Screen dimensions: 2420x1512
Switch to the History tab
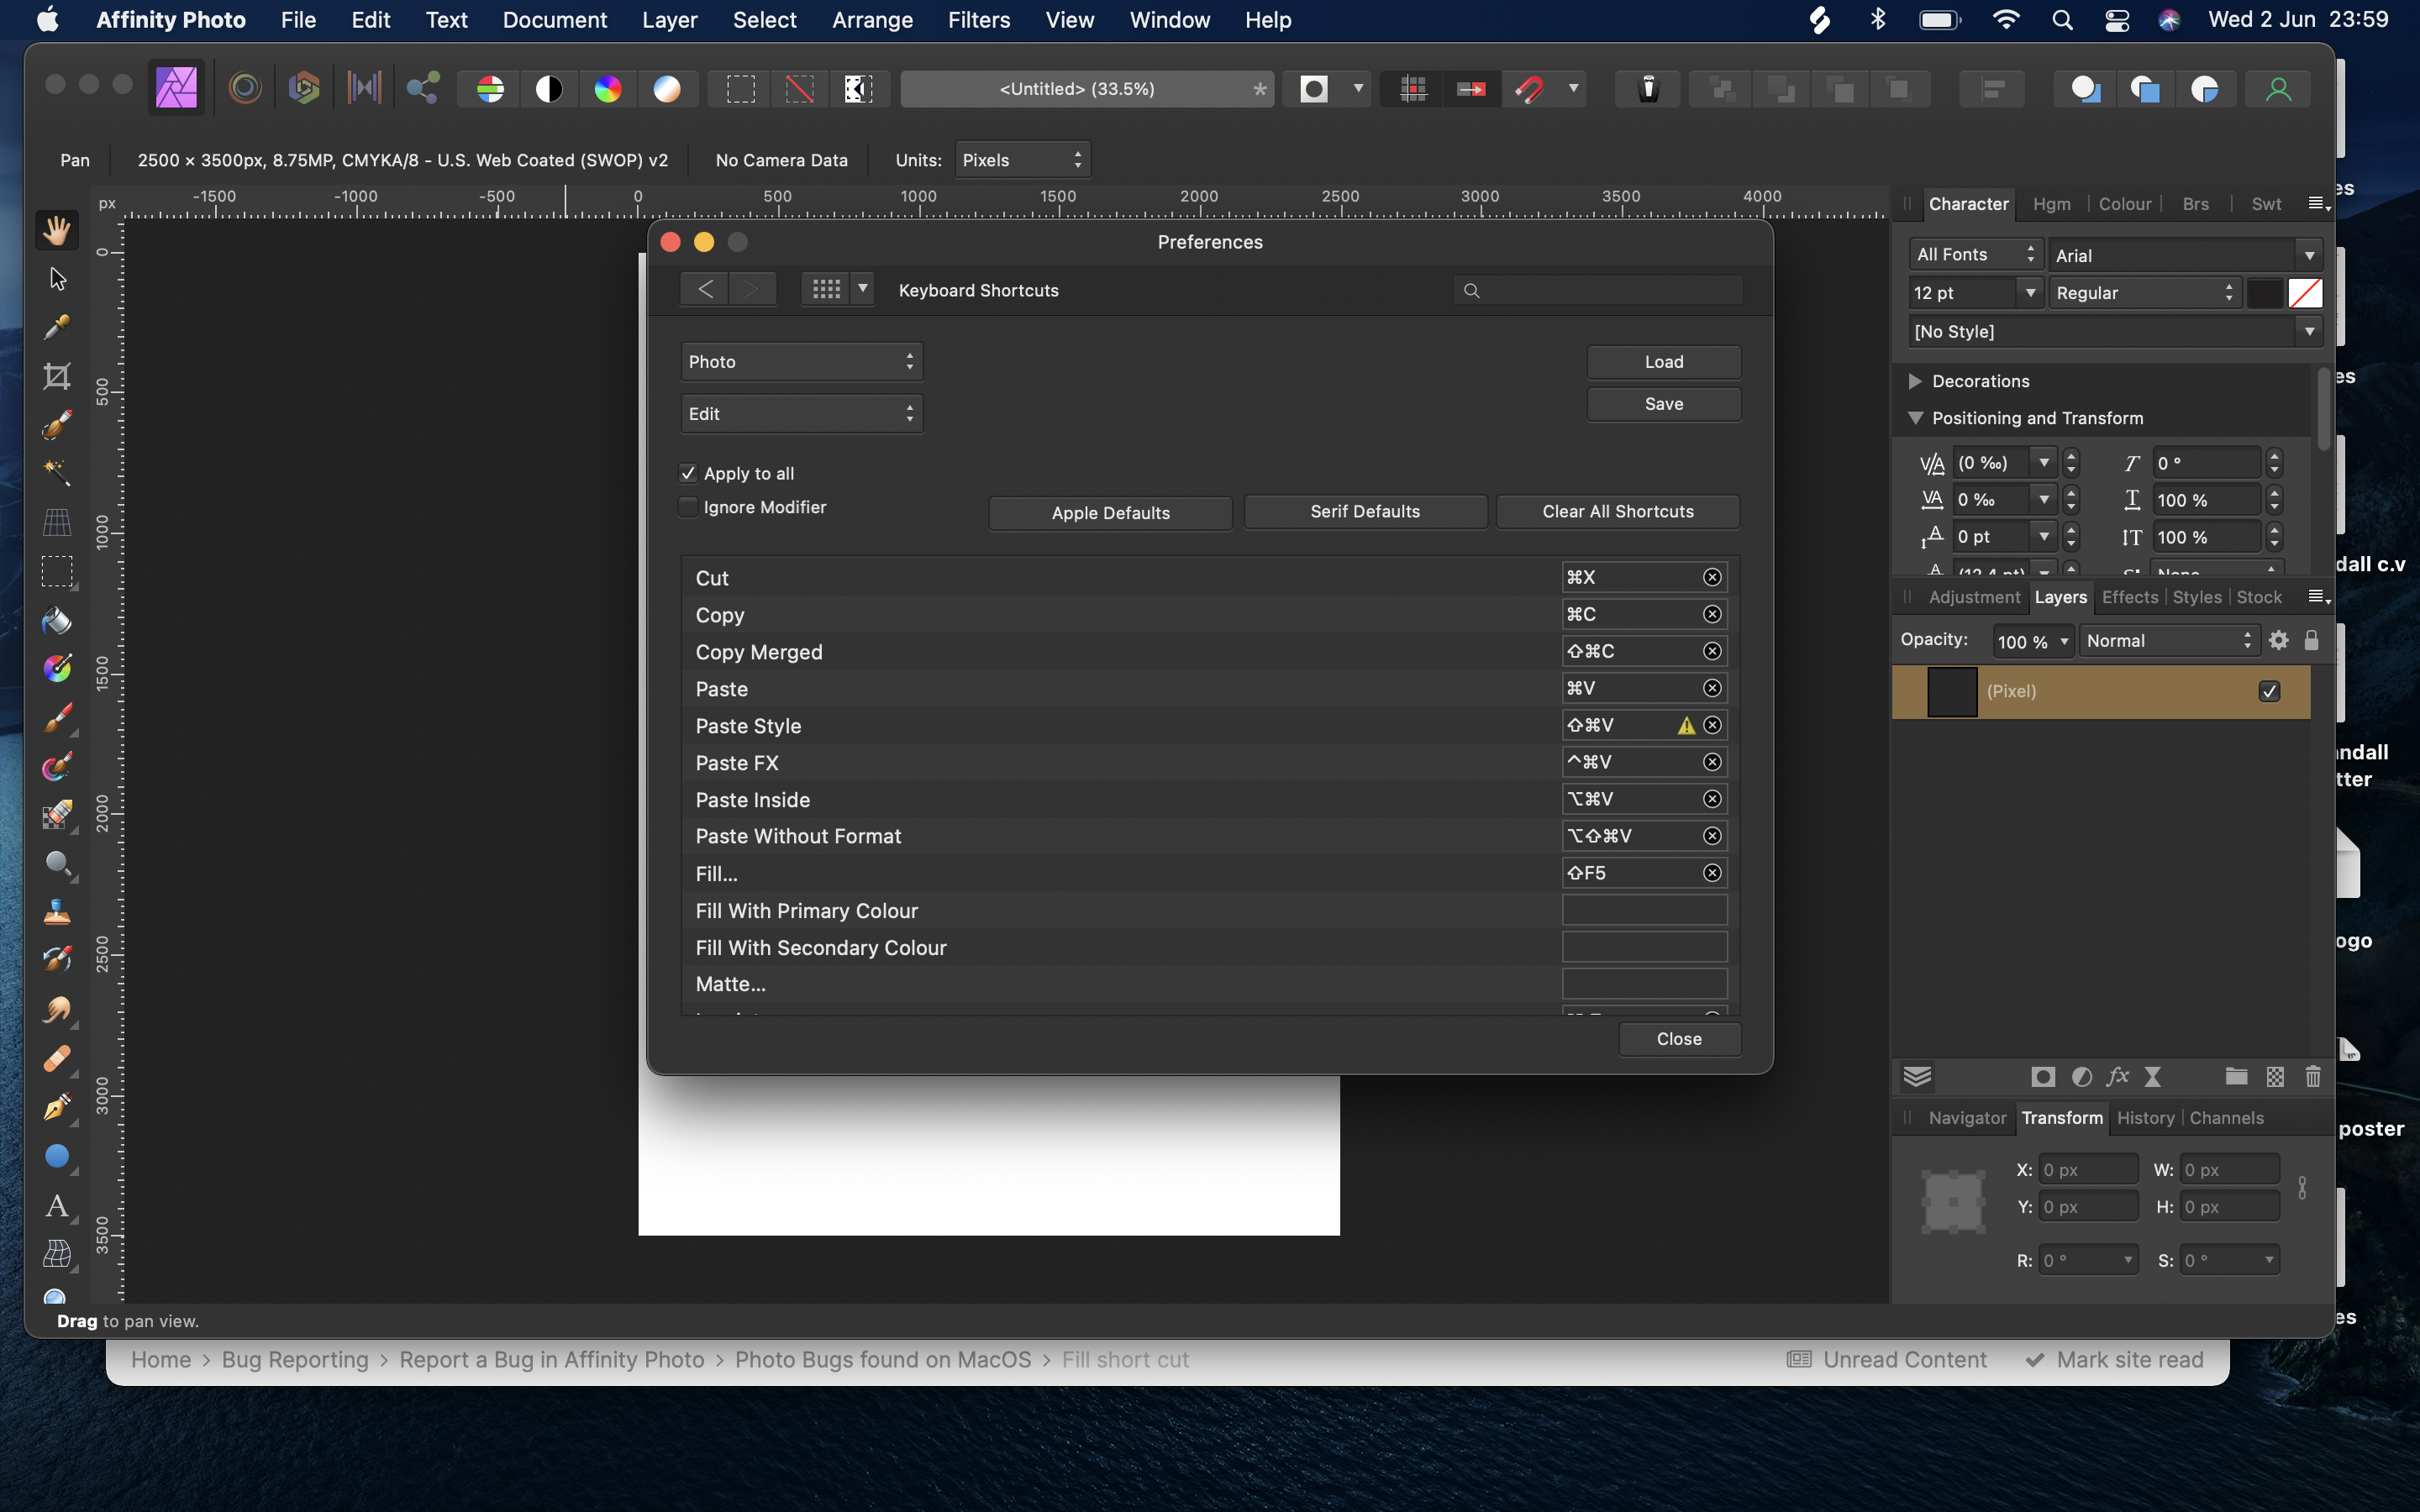pyautogui.click(x=2145, y=1118)
